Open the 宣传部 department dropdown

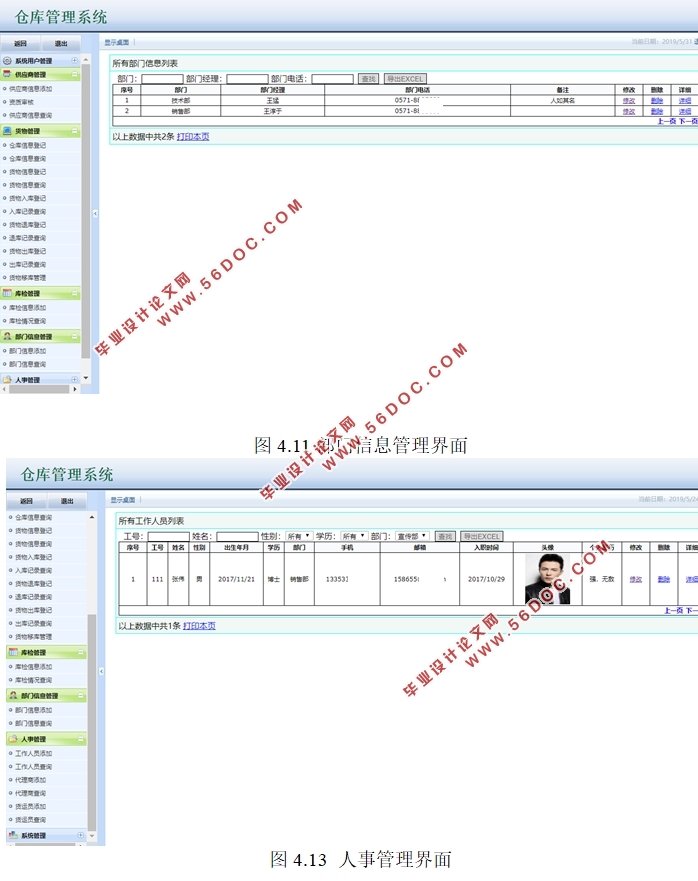tap(412, 537)
